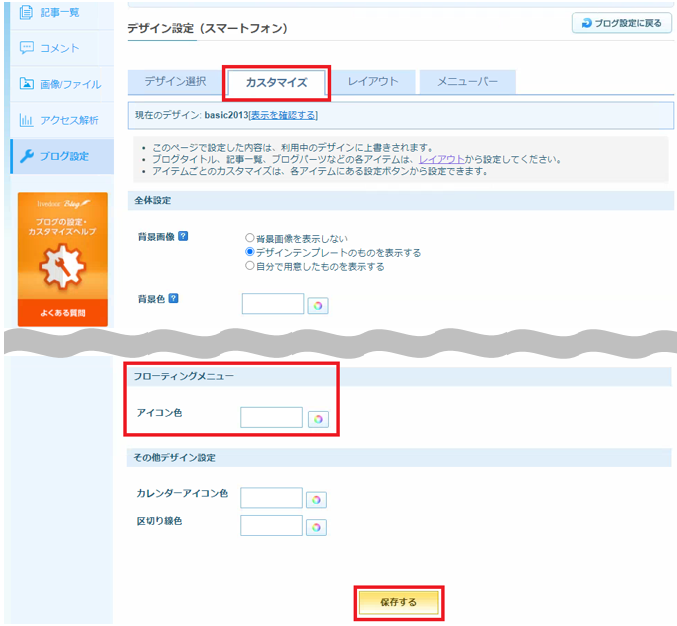The image size is (677, 626).
Task: Click the help icon next to 背景画像
Action: 183,236
